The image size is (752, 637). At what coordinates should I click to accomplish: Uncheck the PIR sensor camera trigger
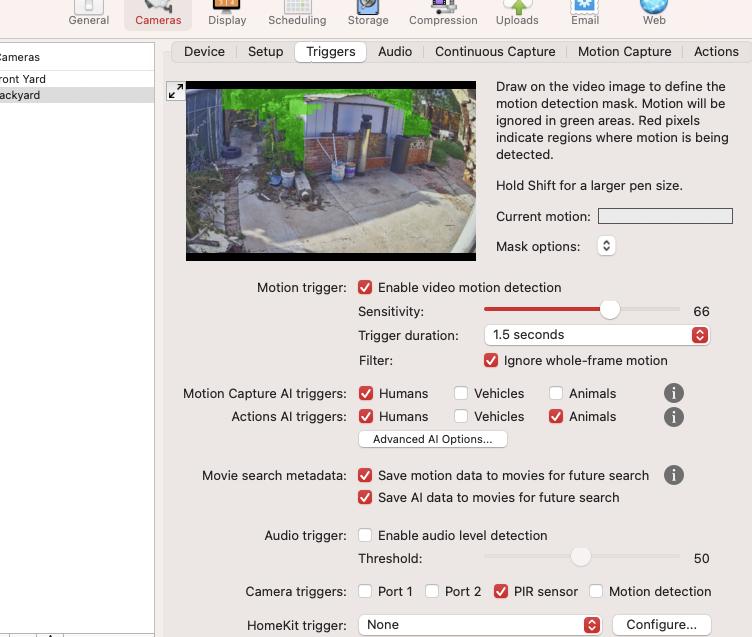501,591
